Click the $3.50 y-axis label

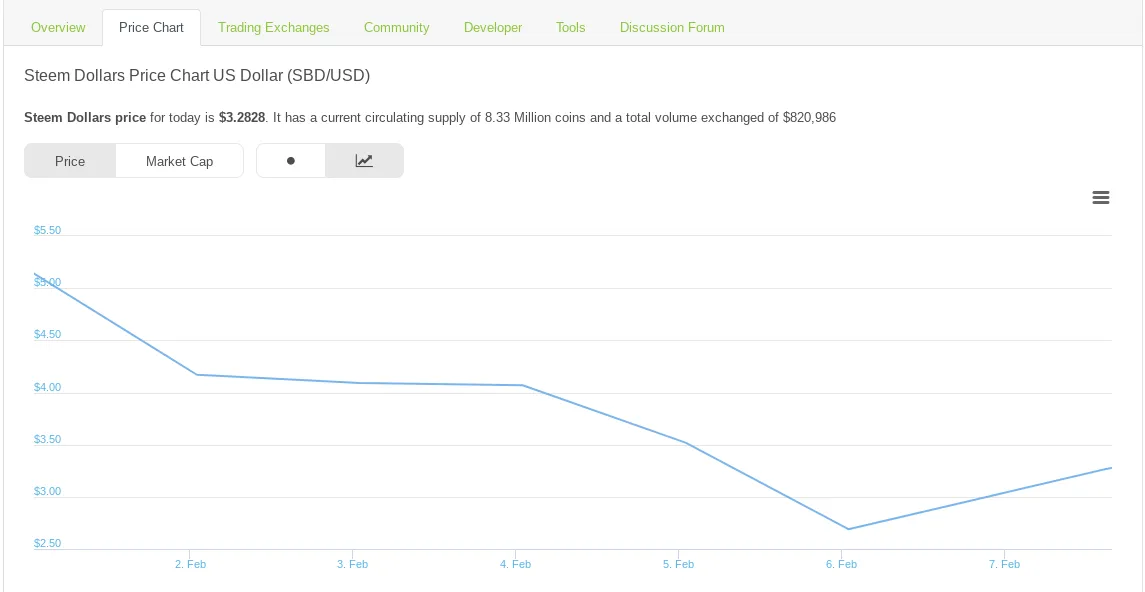tap(47, 439)
